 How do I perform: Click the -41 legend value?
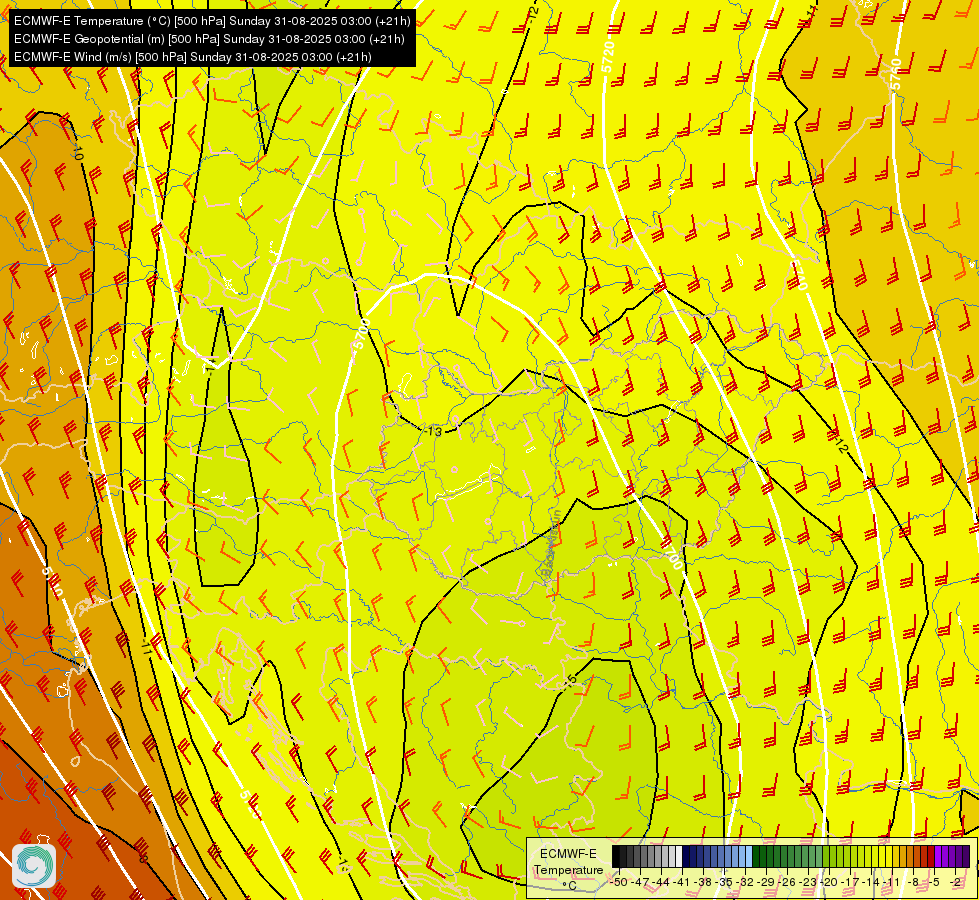pos(681,882)
